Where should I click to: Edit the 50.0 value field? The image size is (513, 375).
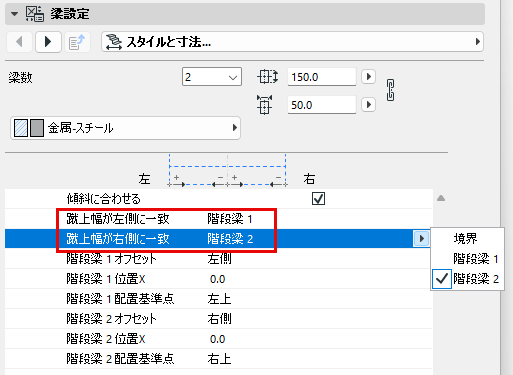[322, 105]
